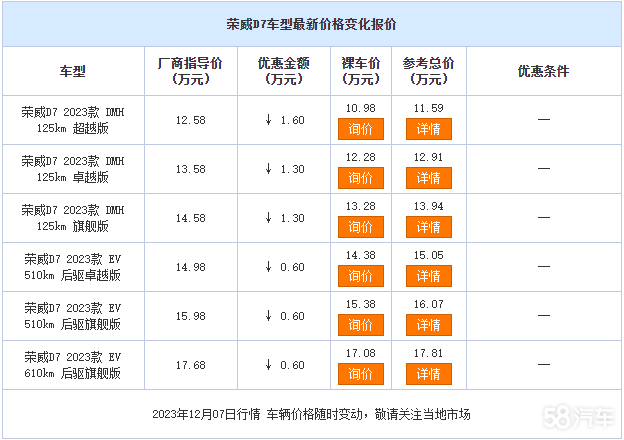Click bare car price 15.38
624x440 pixels.
click(x=361, y=304)
